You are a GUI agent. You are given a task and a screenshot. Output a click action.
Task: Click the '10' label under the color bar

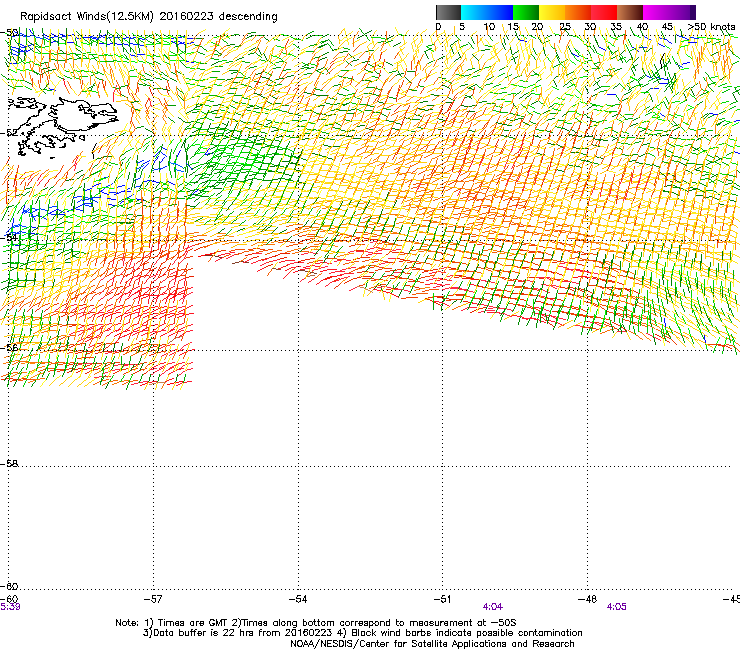point(489,27)
